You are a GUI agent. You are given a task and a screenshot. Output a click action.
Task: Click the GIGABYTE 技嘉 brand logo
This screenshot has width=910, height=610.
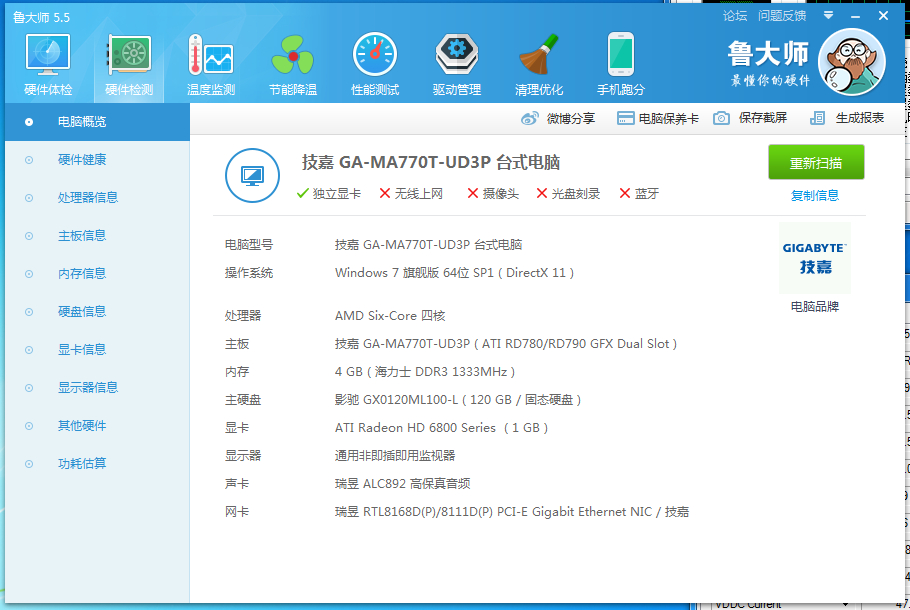tap(815, 258)
